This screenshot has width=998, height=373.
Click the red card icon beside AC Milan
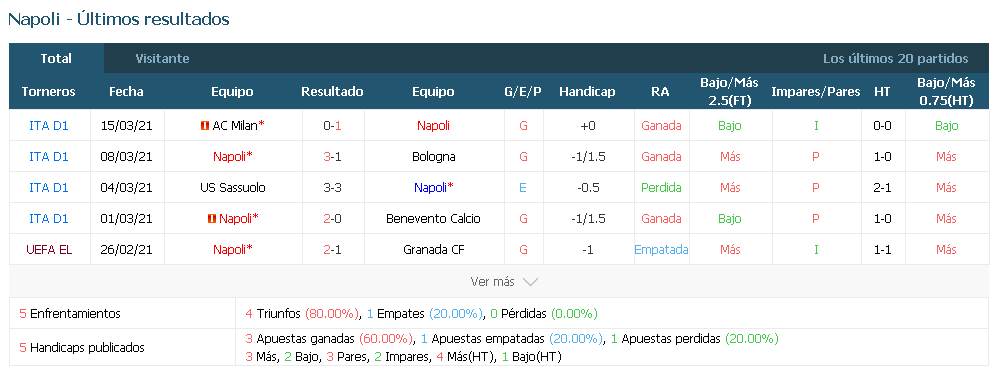click(204, 126)
